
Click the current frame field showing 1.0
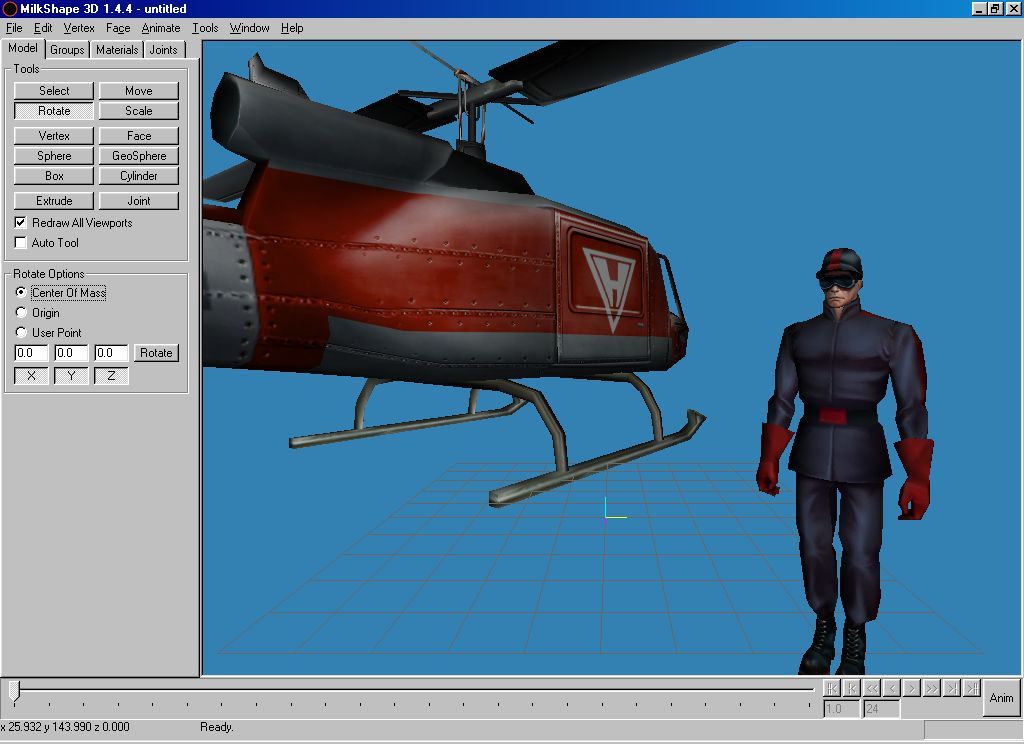(841, 709)
